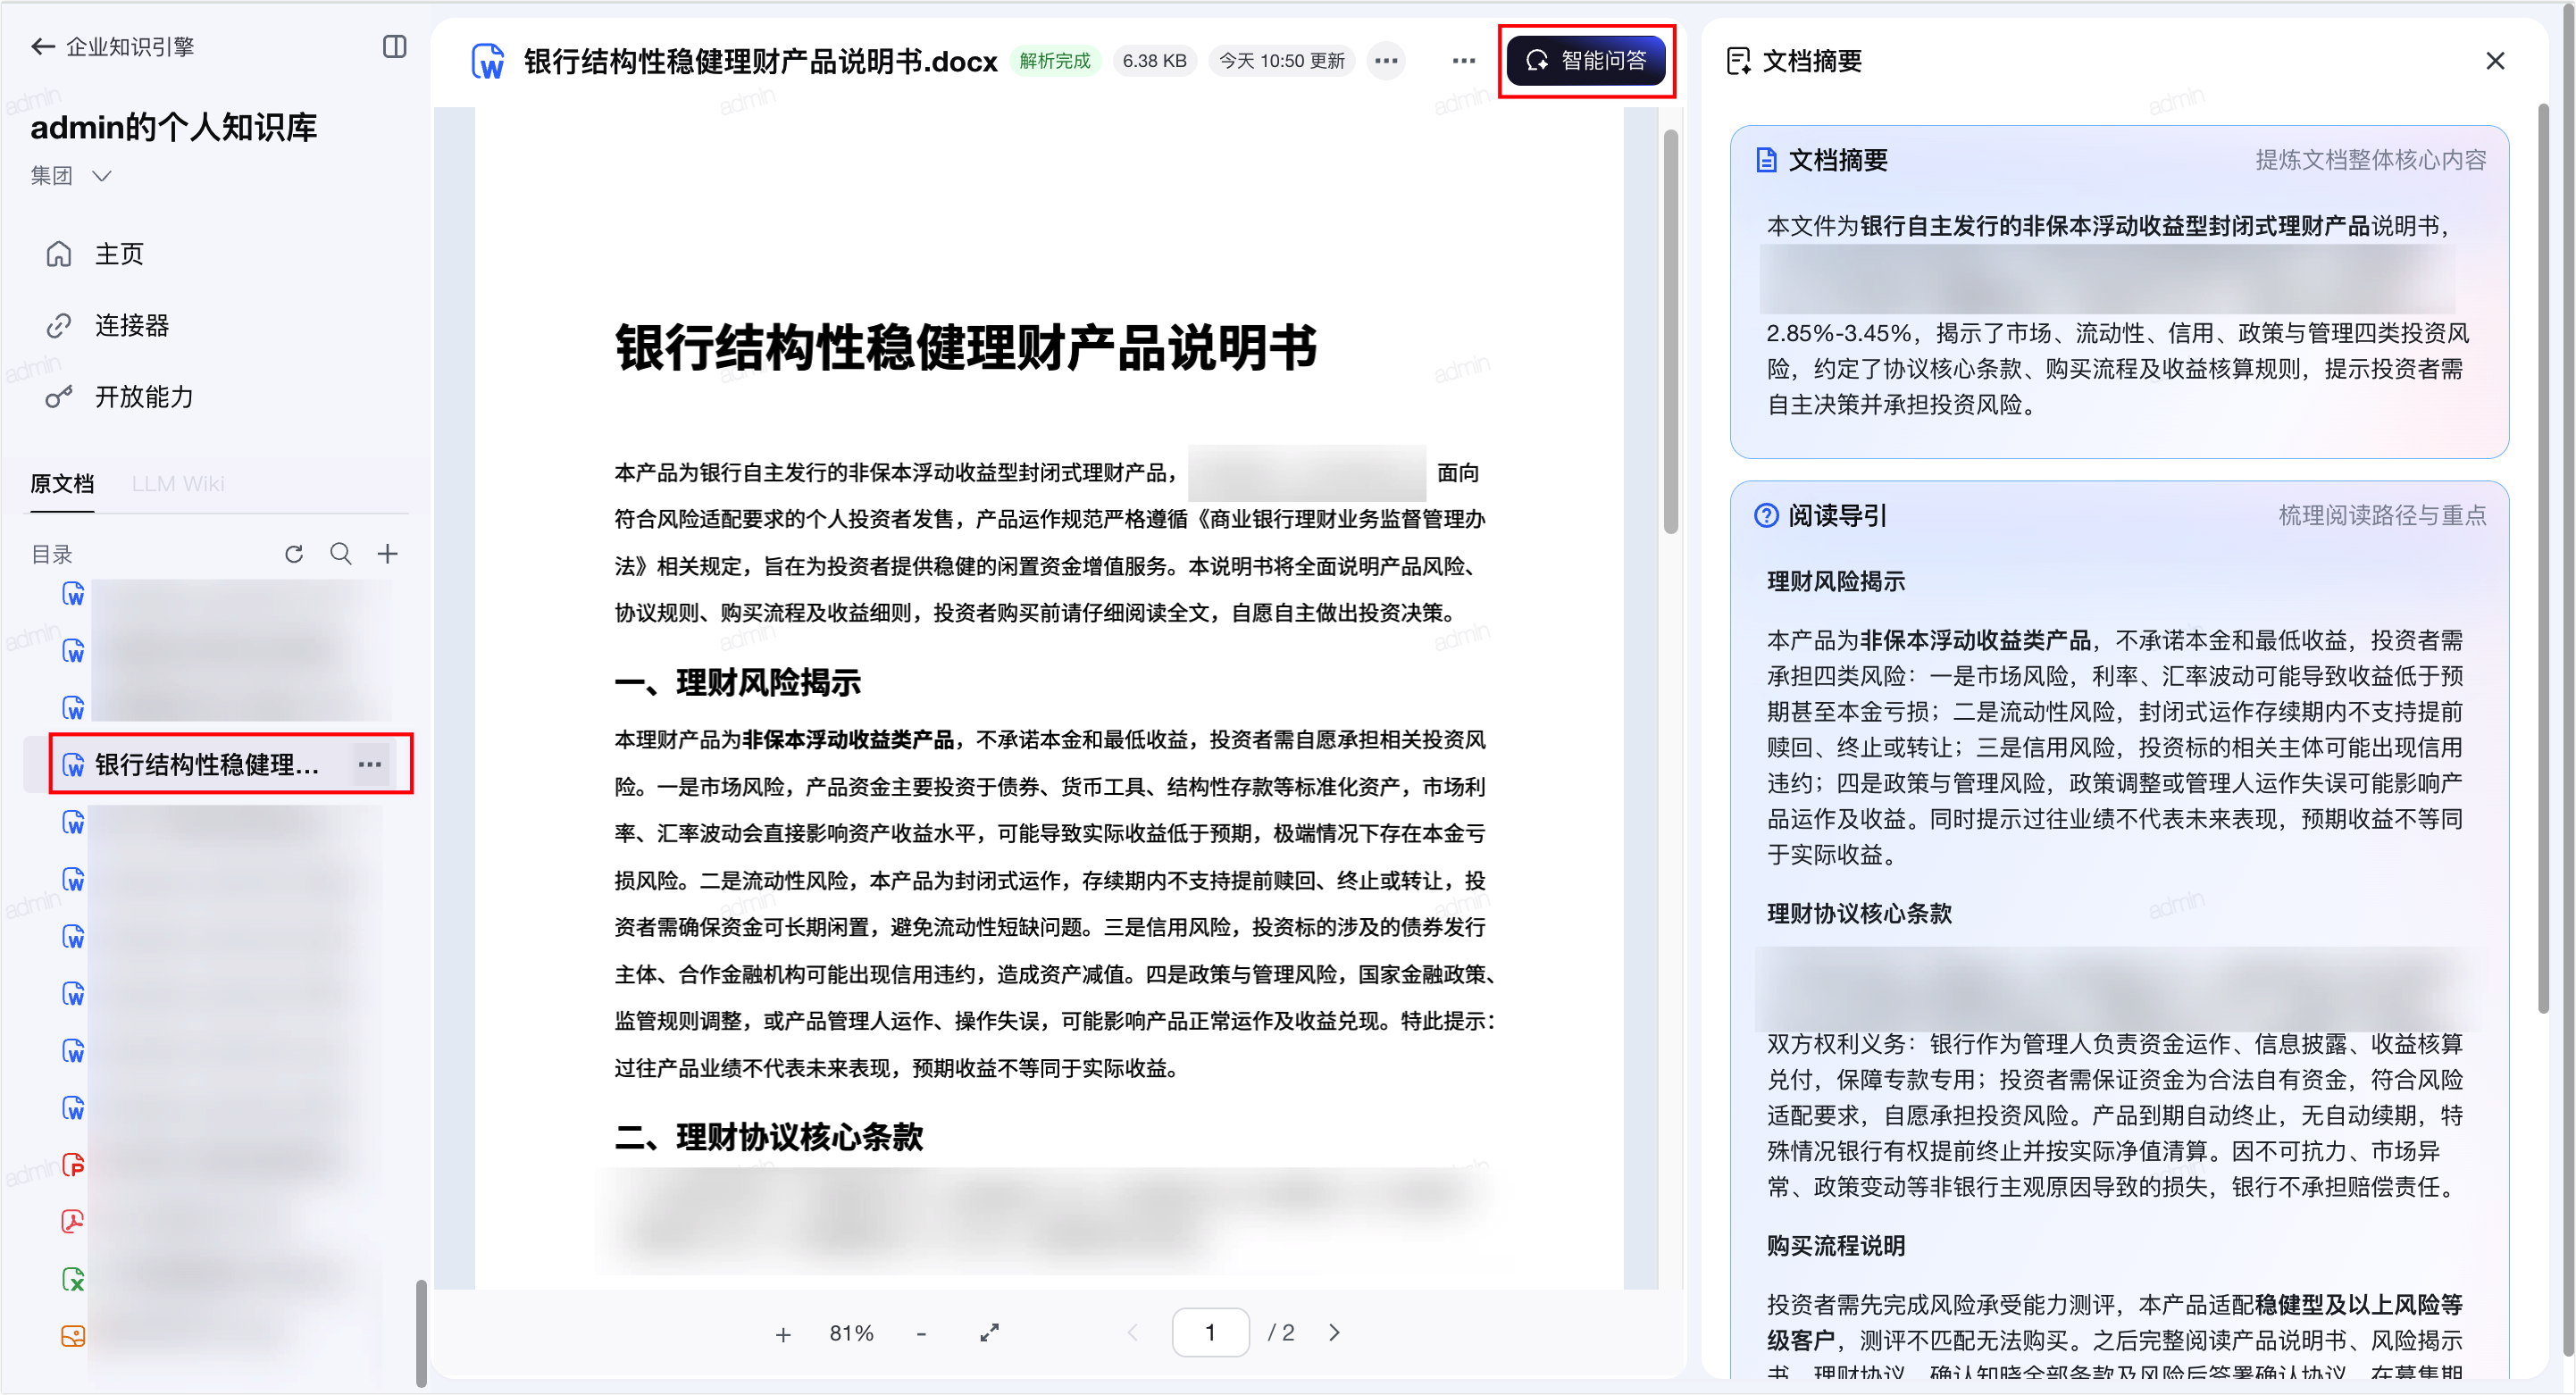Go to the next page arrow
Viewport: 2576px width, 1395px height.
click(x=1334, y=1333)
